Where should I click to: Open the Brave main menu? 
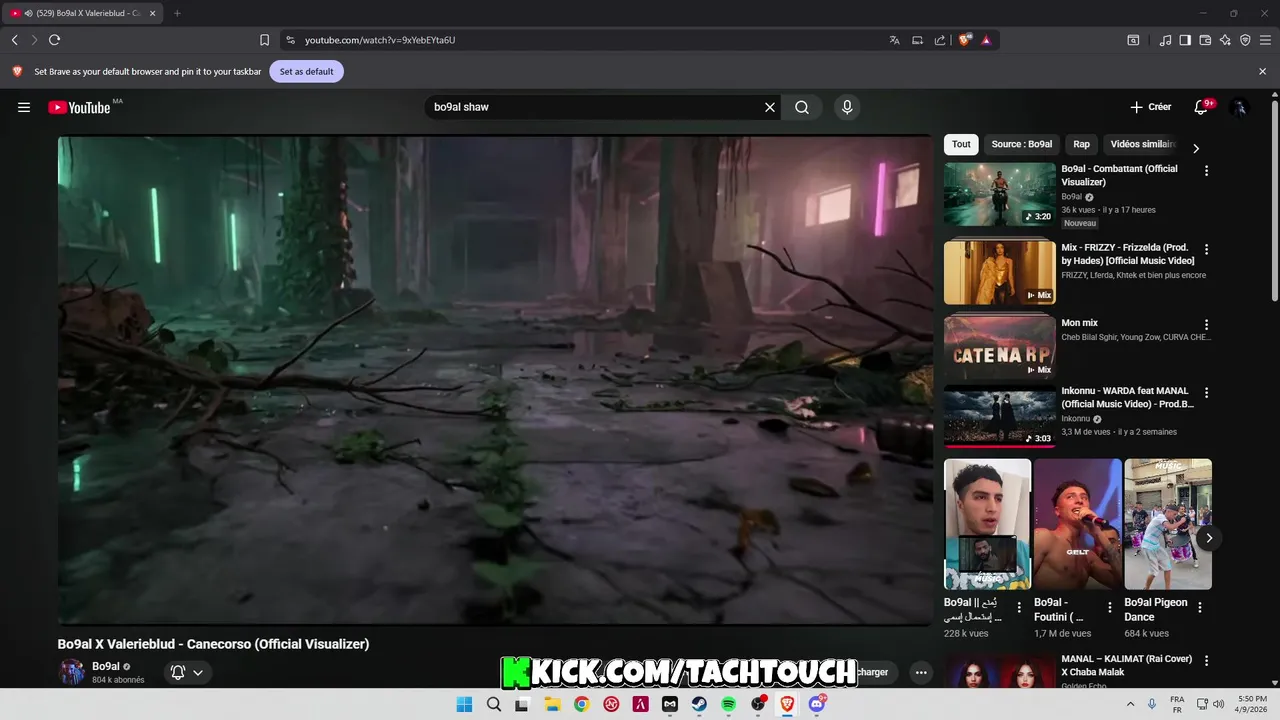point(1265,40)
